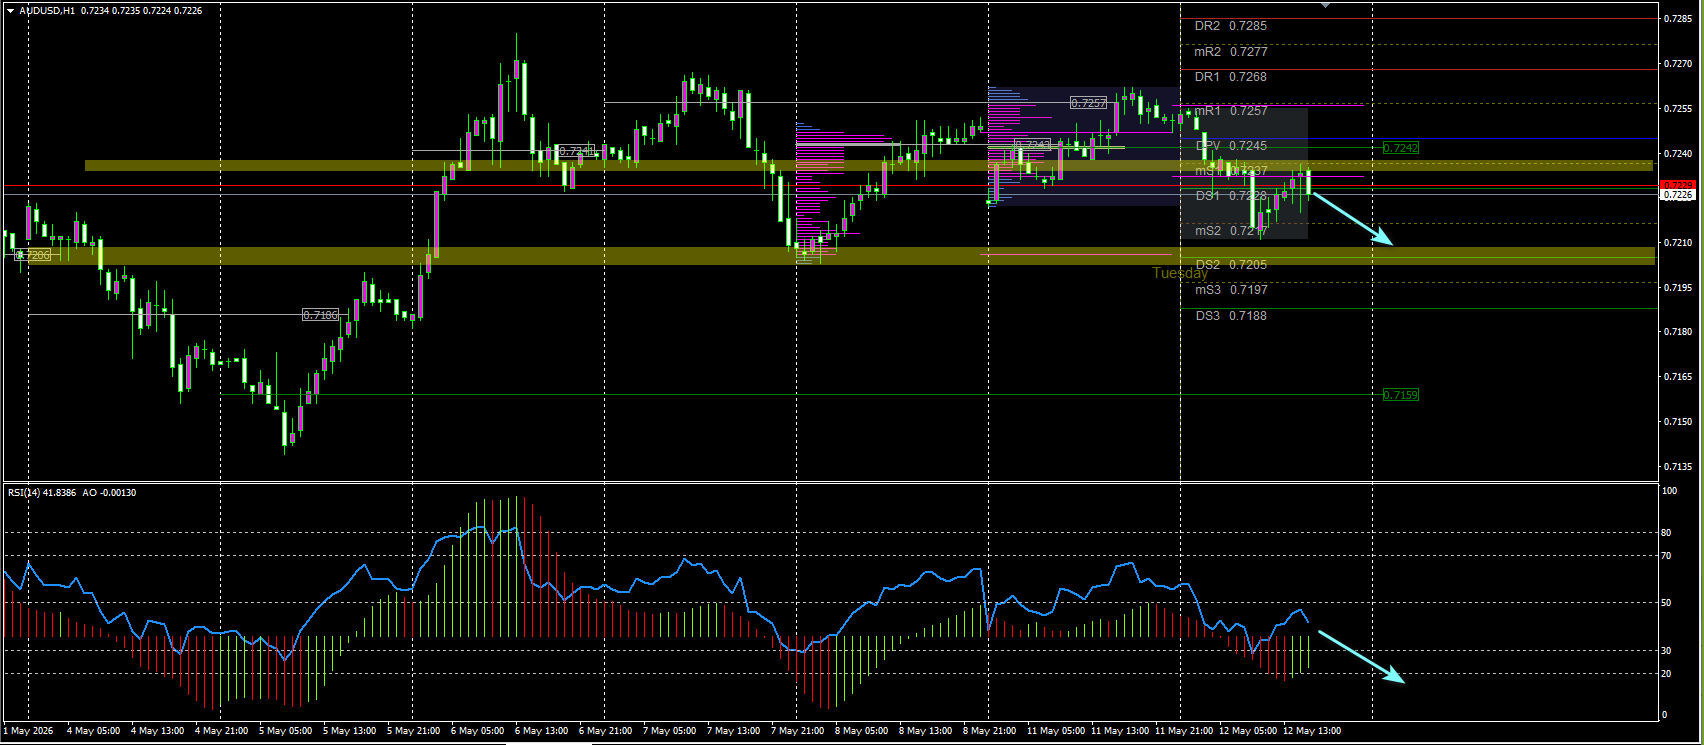Select the DPV 0.7245 pivot label
The height and width of the screenshot is (745, 1704).
(1230, 146)
